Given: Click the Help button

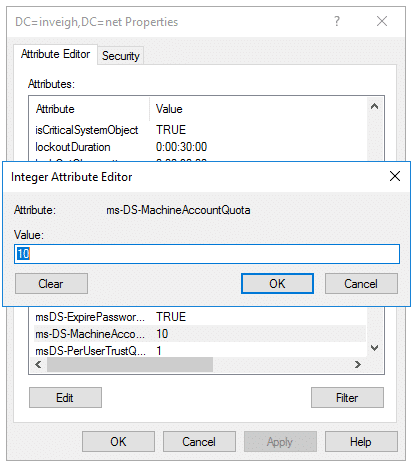Looking at the screenshot, I should [361, 442].
